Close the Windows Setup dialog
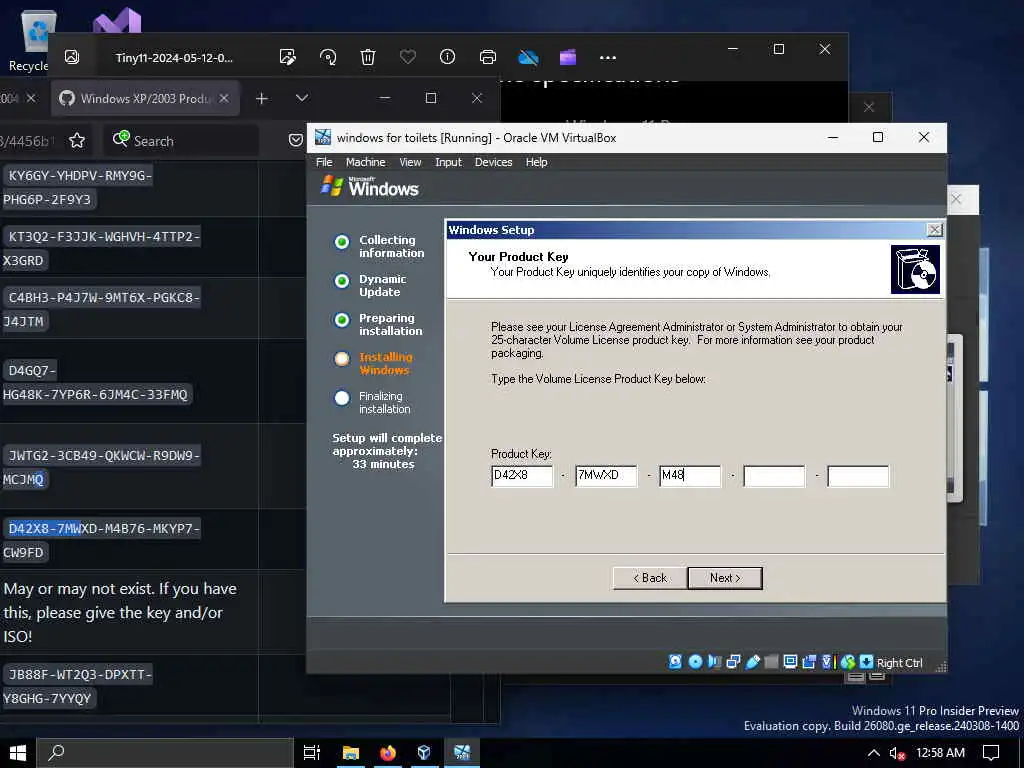 pyautogui.click(x=935, y=230)
